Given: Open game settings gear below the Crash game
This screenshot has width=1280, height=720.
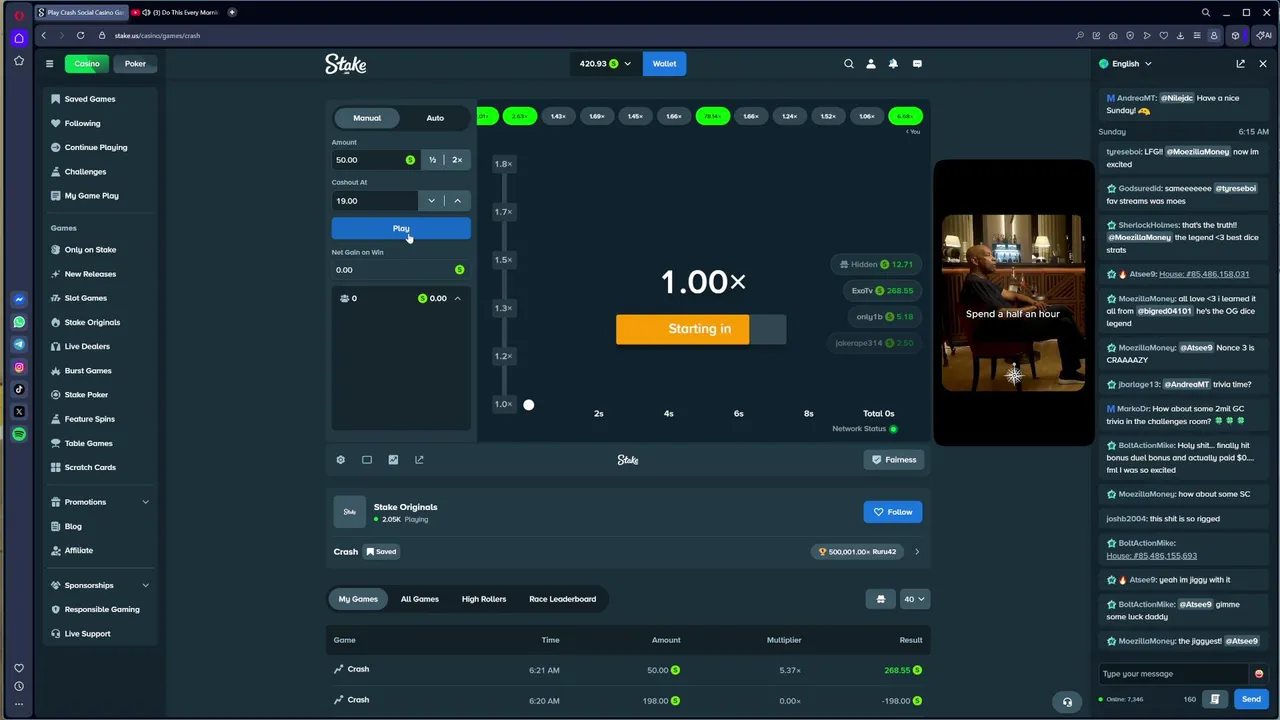Looking at the screenshot, I should point(341,460).
